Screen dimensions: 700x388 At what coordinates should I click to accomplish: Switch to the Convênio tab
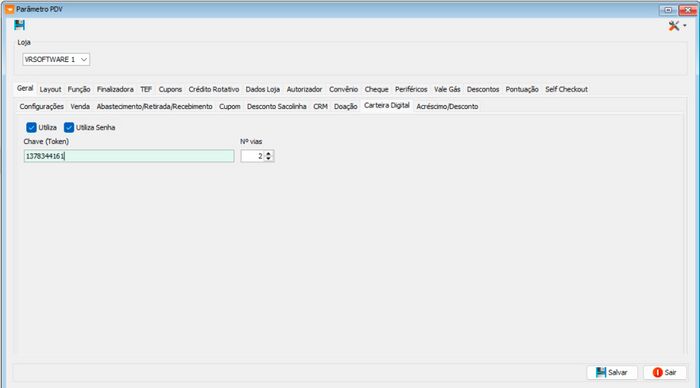[x=343, y=89]
